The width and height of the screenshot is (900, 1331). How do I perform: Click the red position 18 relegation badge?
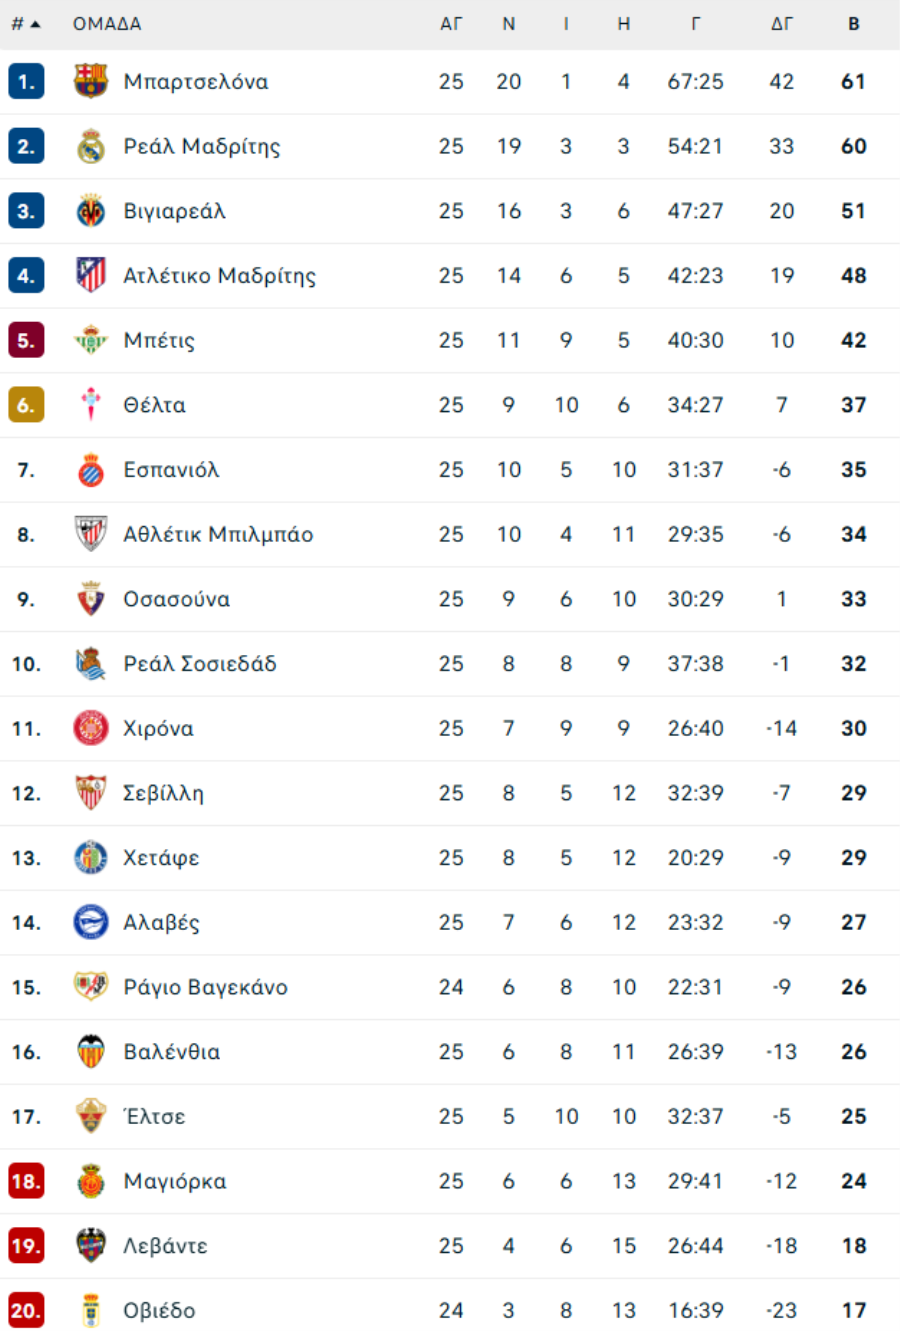(26, 1181)
